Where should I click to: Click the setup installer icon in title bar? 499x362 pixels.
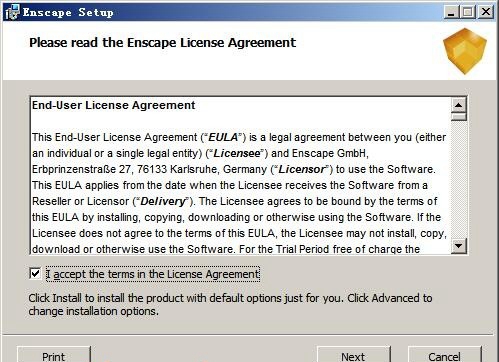(12, 12)
